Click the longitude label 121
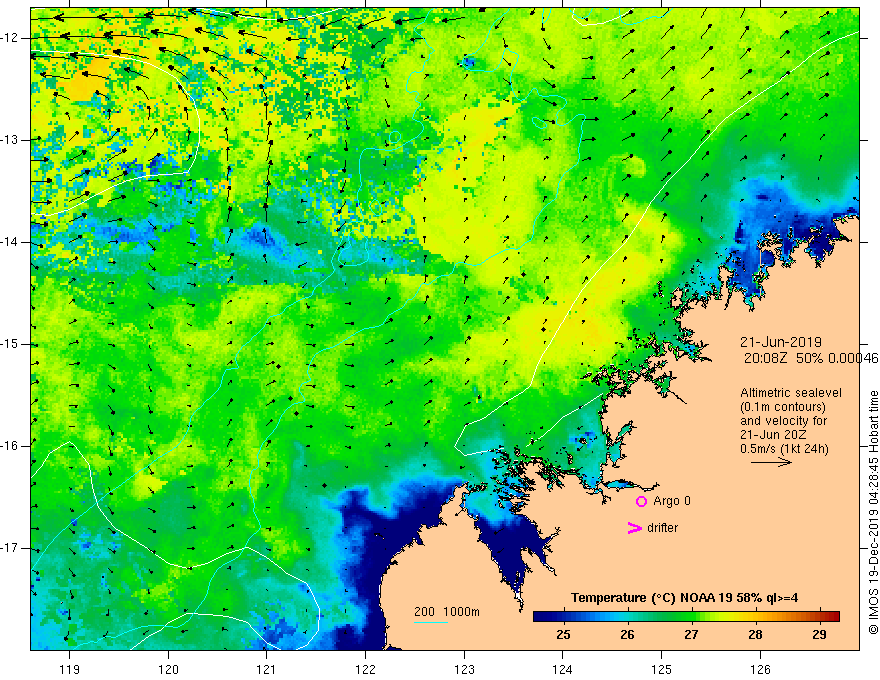This screenshot has width=880, height=680. pyautogui.click(x=267, y=669)
